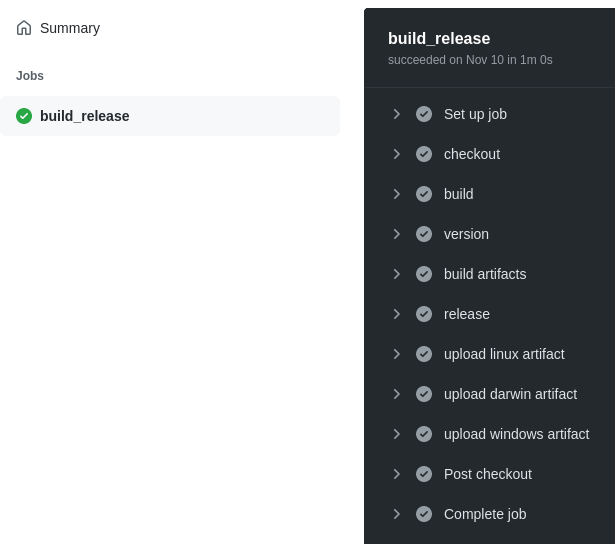Expand the Complete job step chevron
Screen dimensions: 615x544
[x=397, y=514]
